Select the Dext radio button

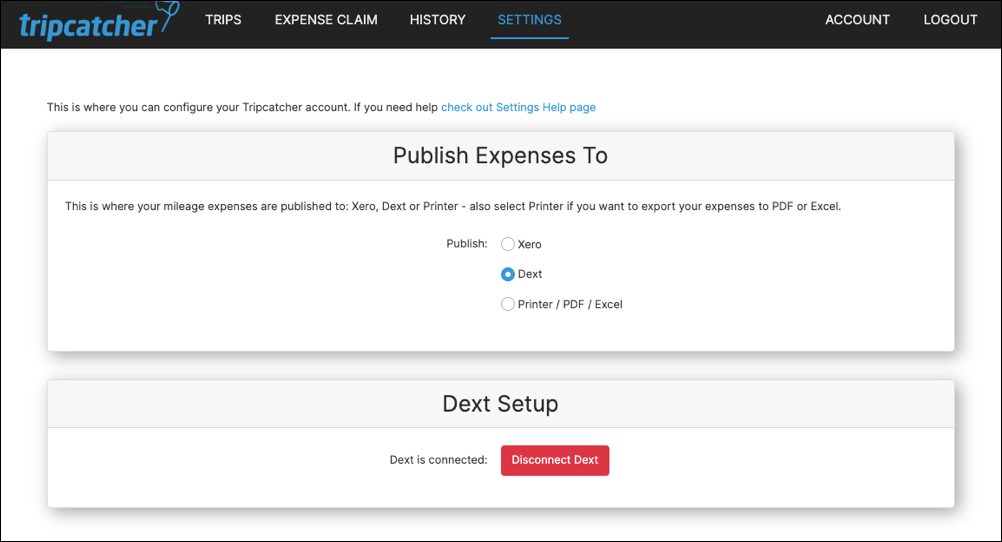point(508,274)
